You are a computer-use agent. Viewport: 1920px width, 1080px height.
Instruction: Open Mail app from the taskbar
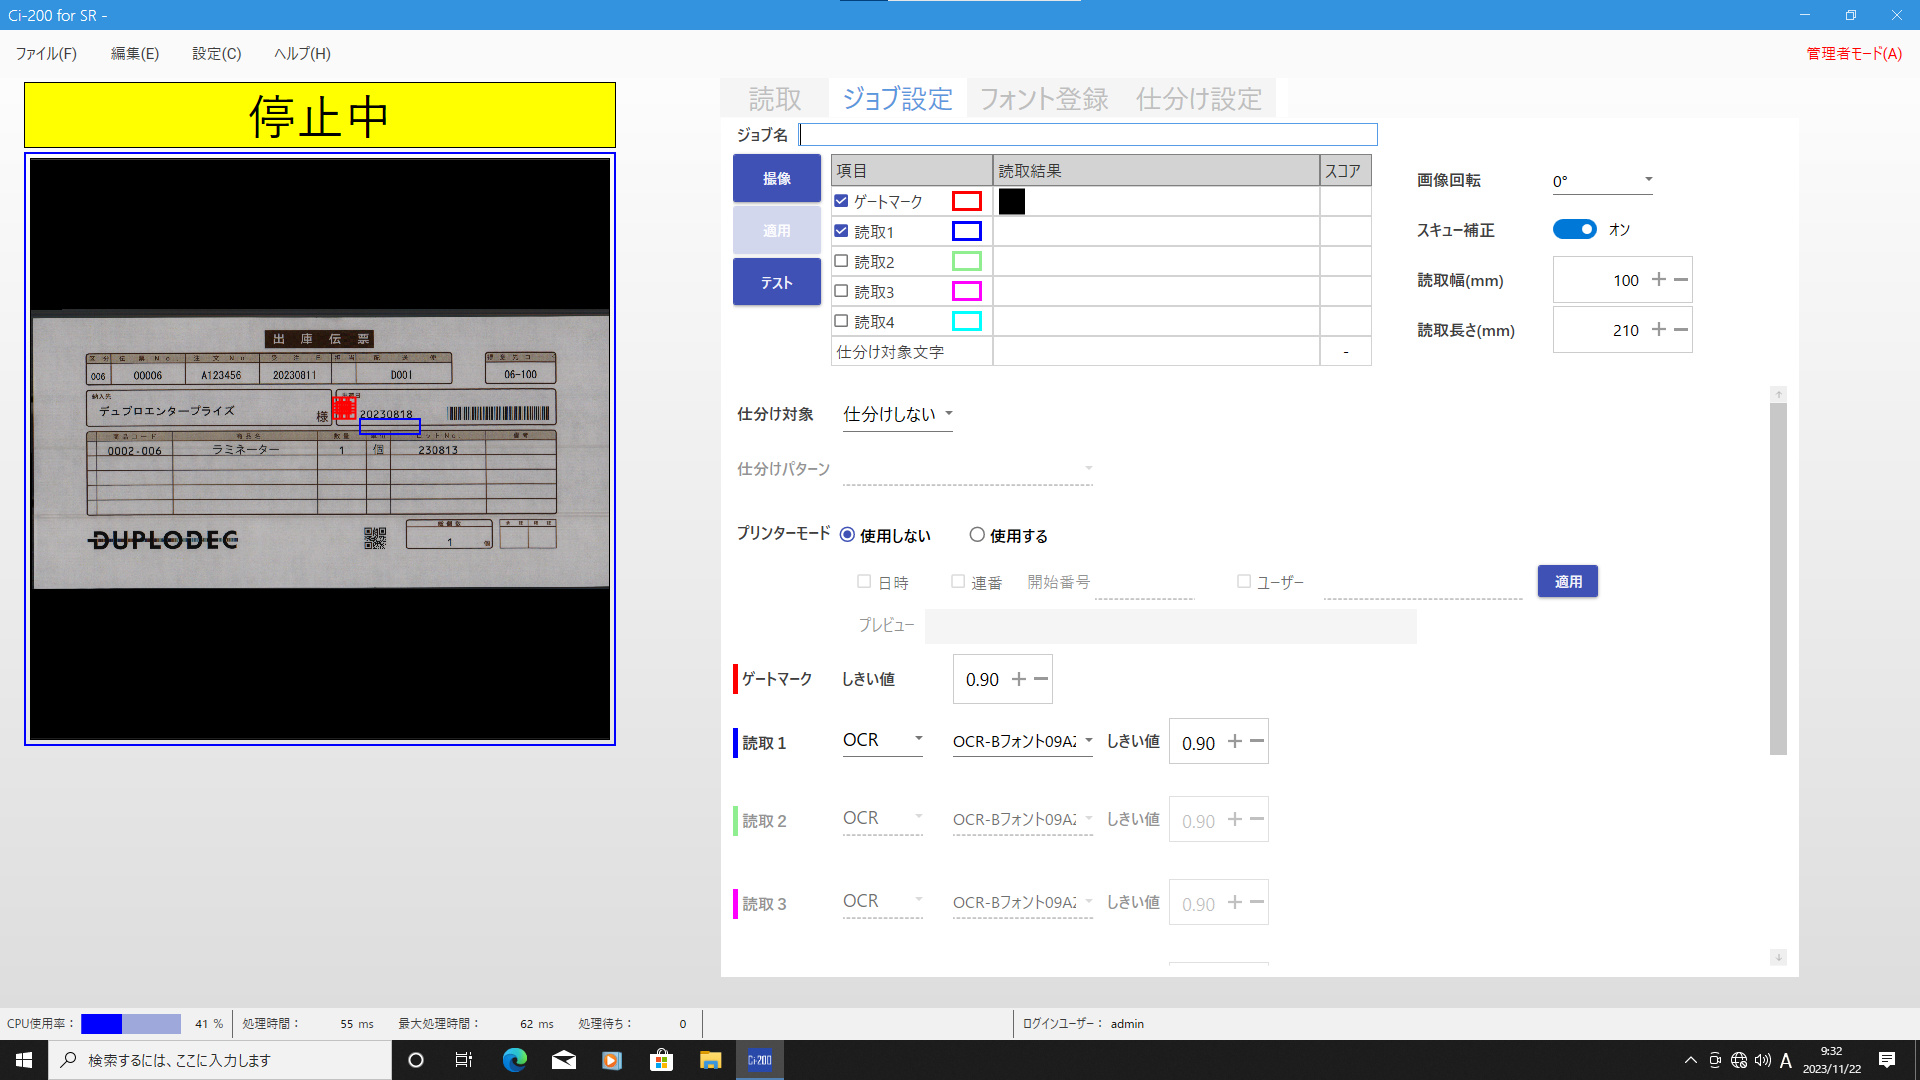564,1060
